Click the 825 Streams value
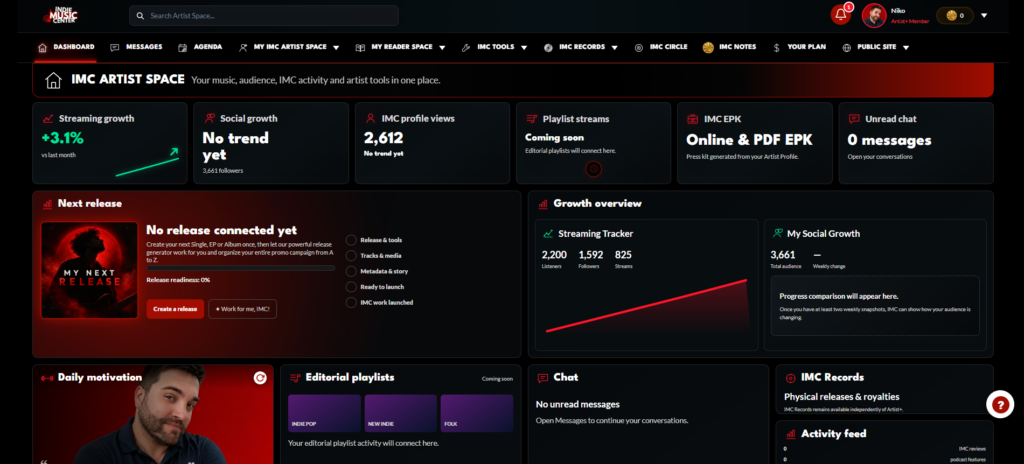The width and height of the screenshot is (1024, 464). pos(623,255)
